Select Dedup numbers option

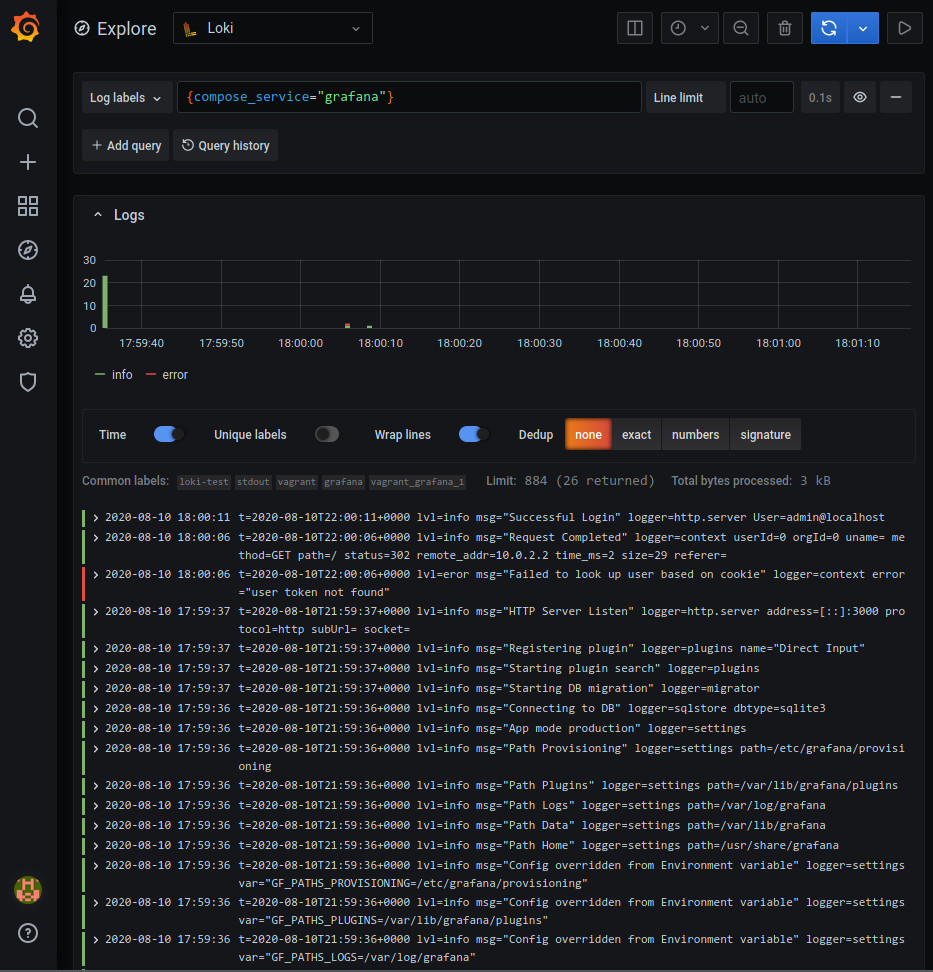pyautogui.click(x=696, y=435)
